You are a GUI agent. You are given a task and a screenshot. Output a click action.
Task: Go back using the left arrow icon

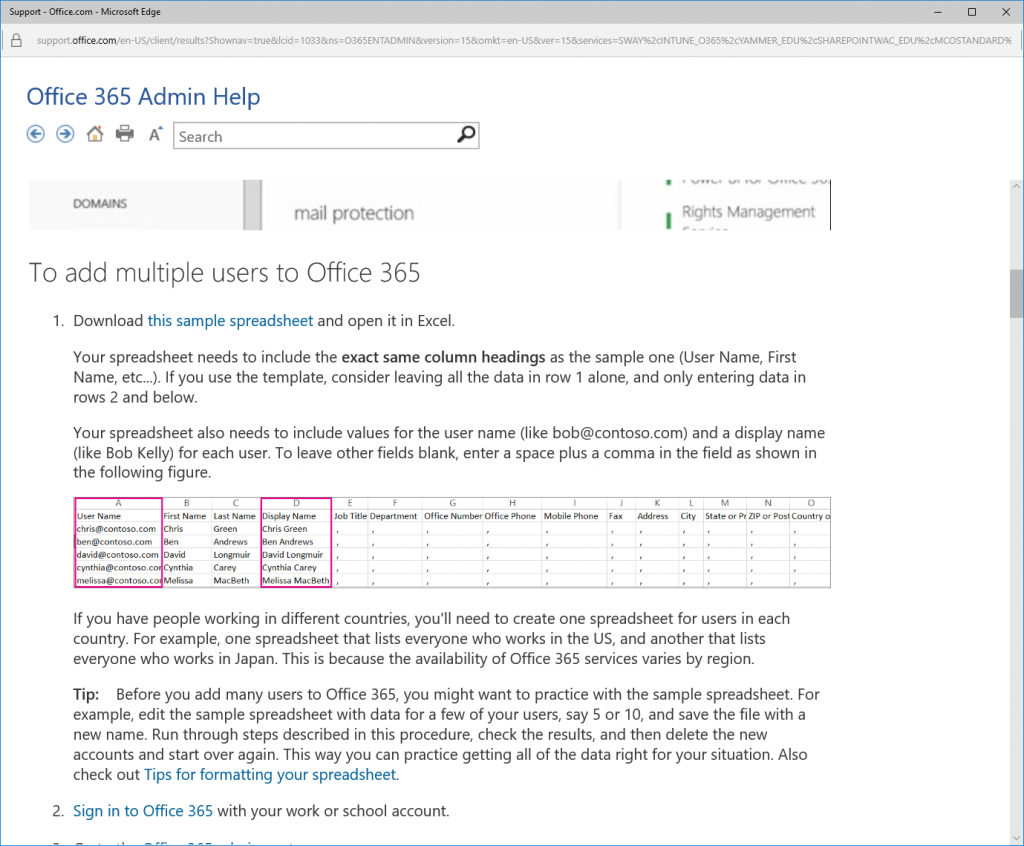point(36,134)
